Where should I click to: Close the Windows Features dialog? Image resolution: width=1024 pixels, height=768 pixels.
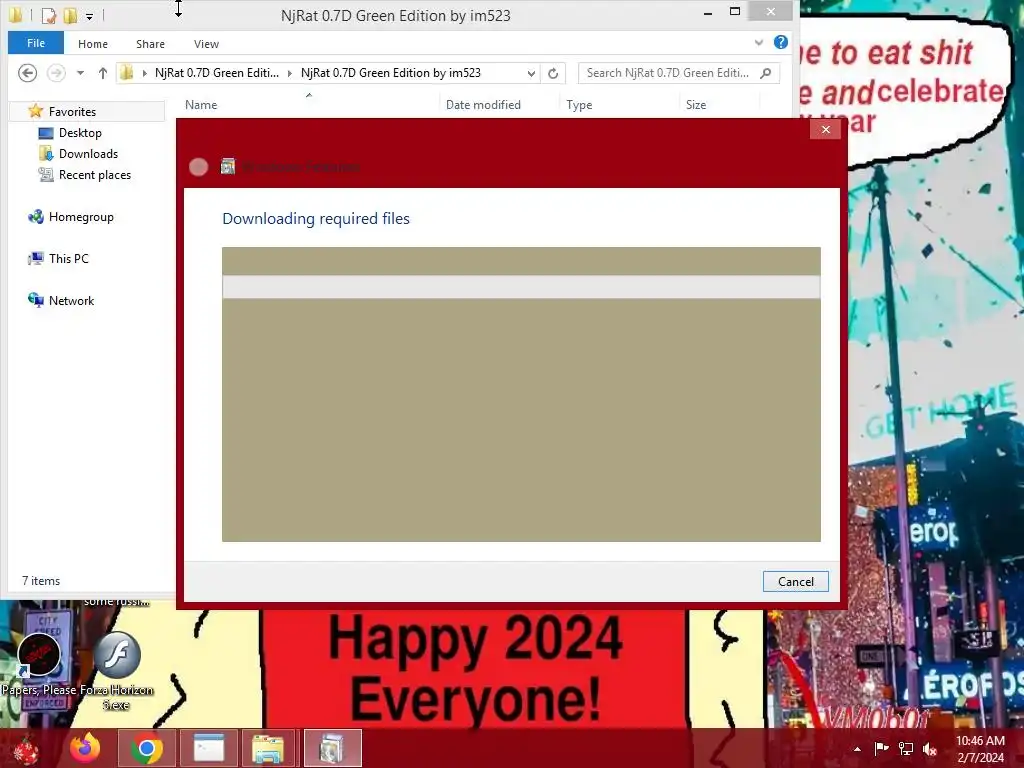point(825,129)
